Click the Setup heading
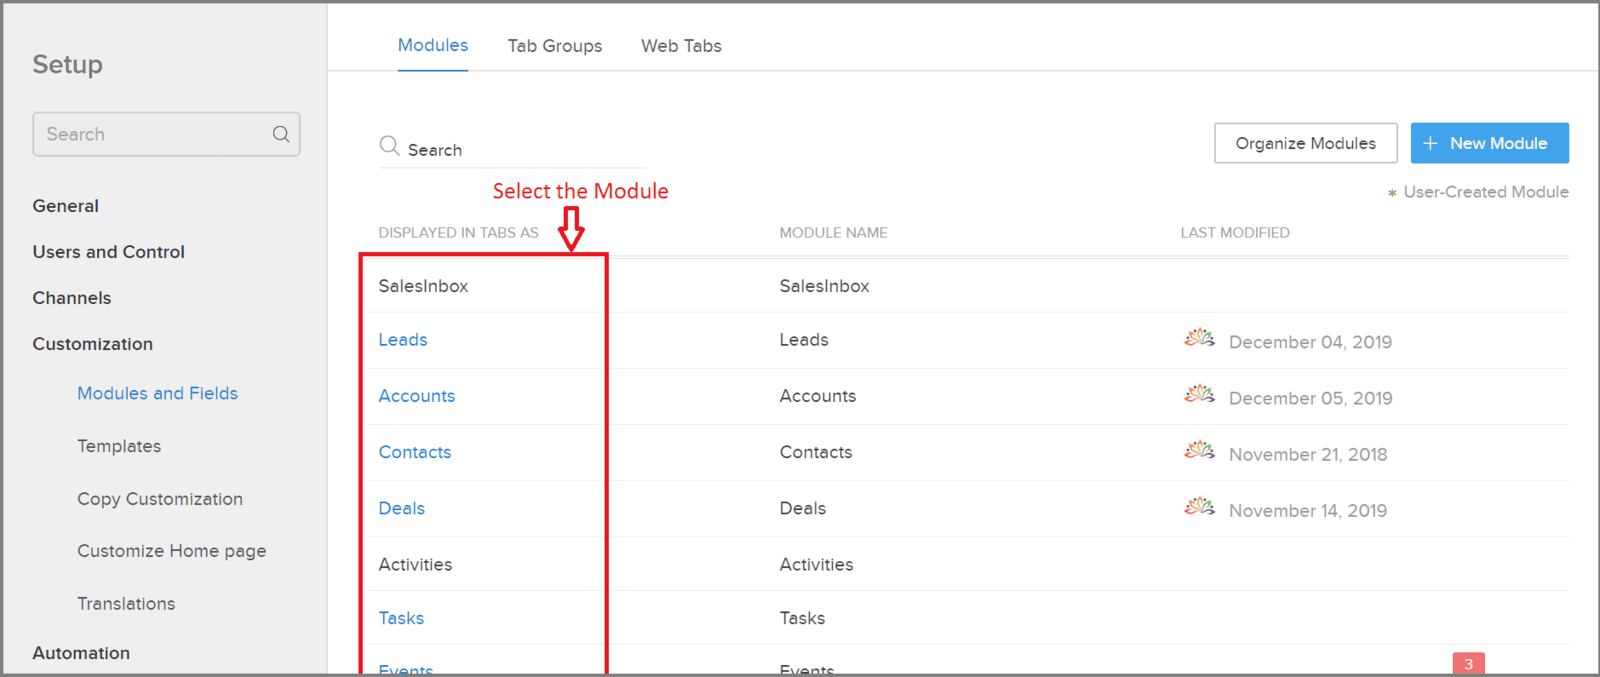The height and width of the screenshot is (677, 1600). tap(68, 64)
